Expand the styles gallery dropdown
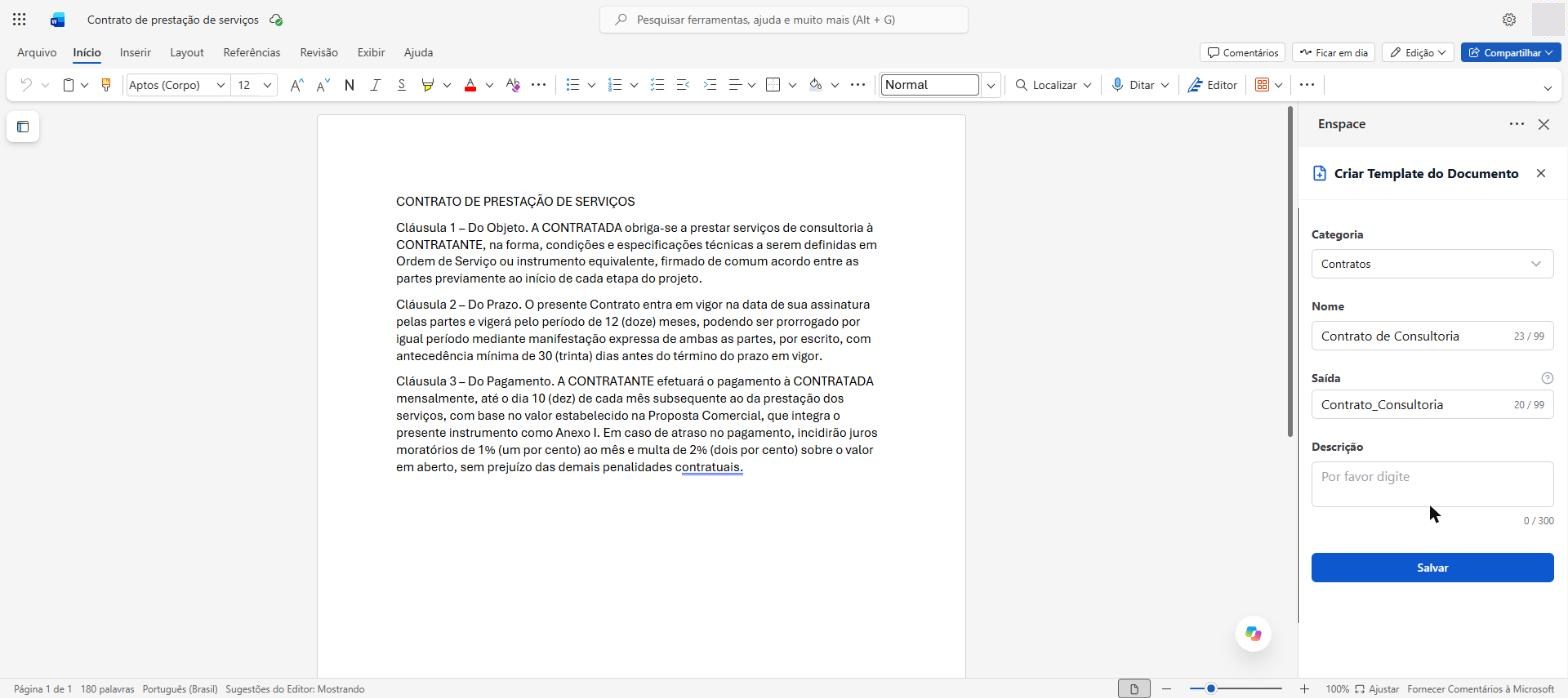Screen dimensions: 1568x698 tap(991, 85)
